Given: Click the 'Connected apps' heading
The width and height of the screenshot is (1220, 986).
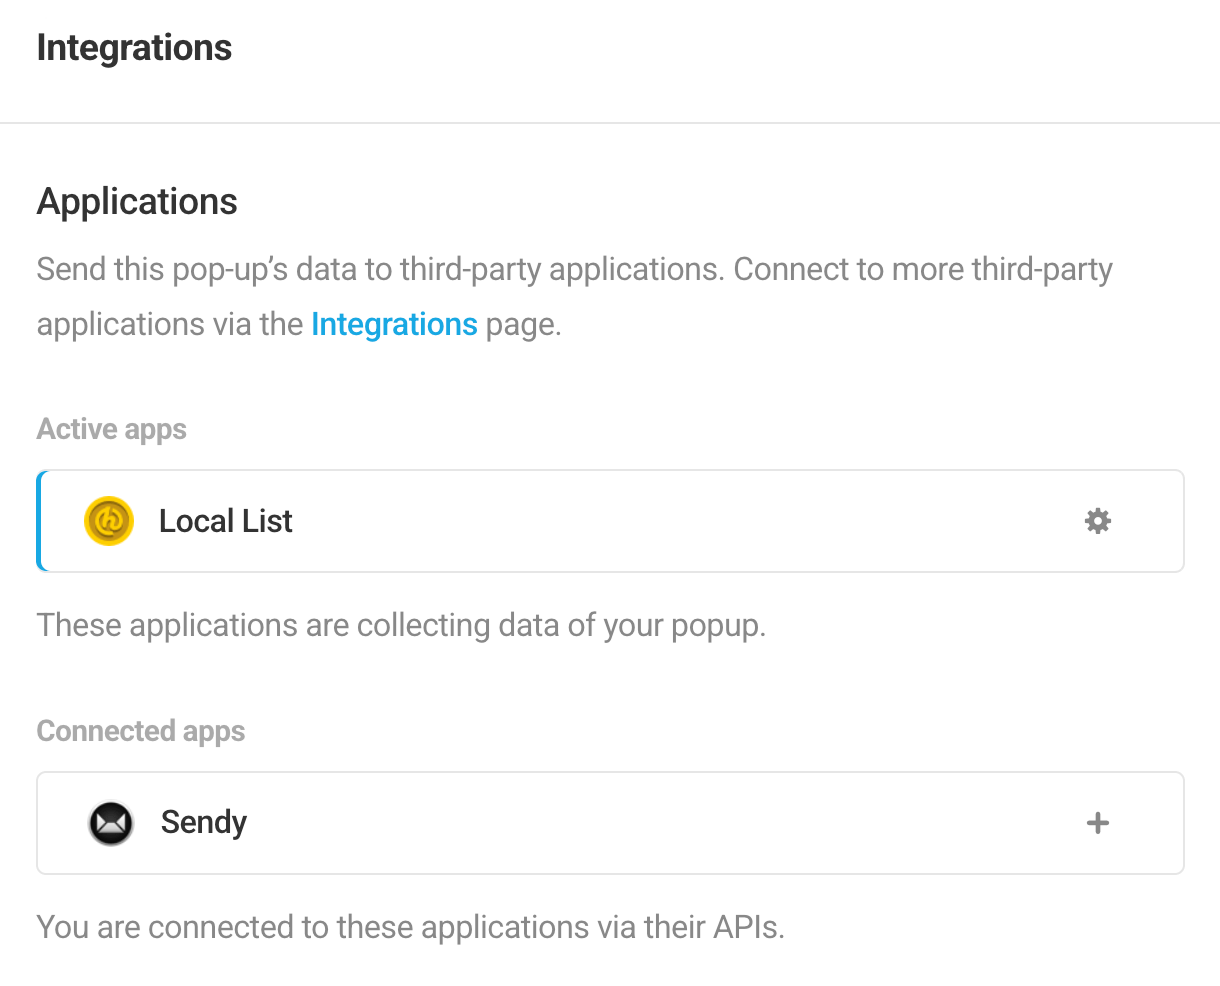Looking at the screenshot, I should pyautogui.click(x=141, y=731).
